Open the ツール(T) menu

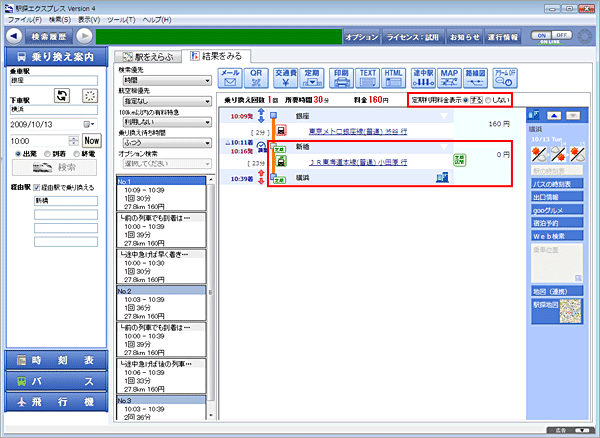122,19
